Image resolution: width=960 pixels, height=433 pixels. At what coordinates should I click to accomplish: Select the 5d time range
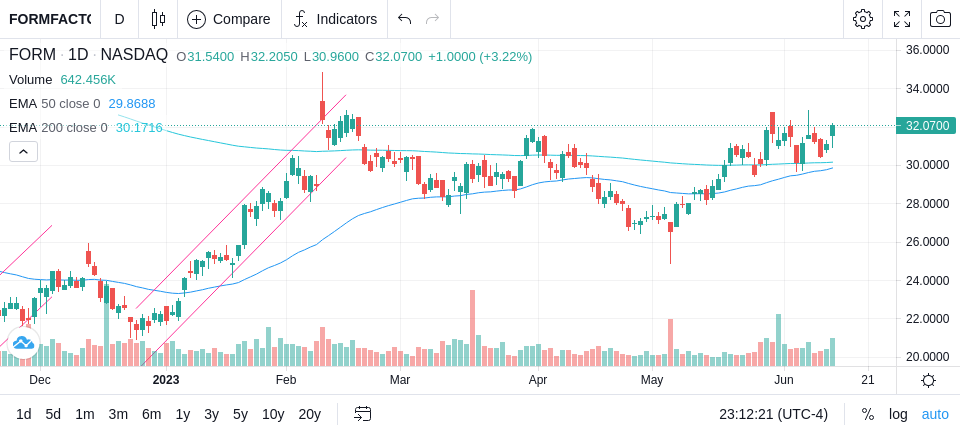[53, 414]
